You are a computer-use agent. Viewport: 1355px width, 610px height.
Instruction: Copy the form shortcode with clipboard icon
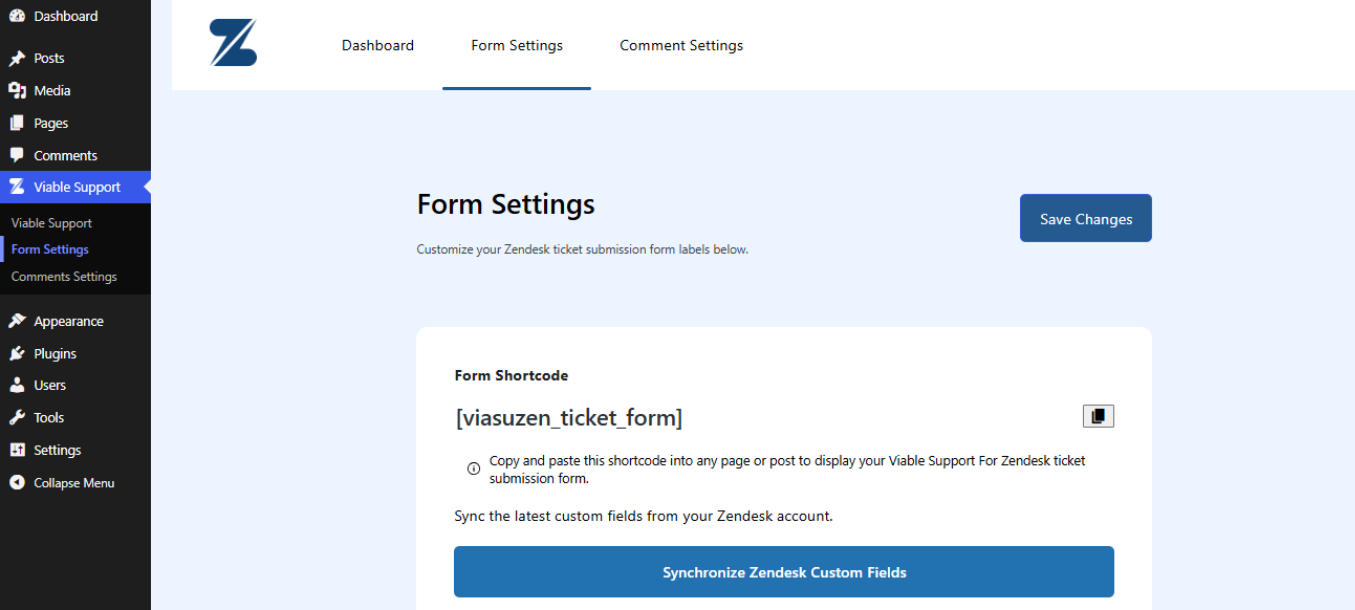tap(1098, 416)
